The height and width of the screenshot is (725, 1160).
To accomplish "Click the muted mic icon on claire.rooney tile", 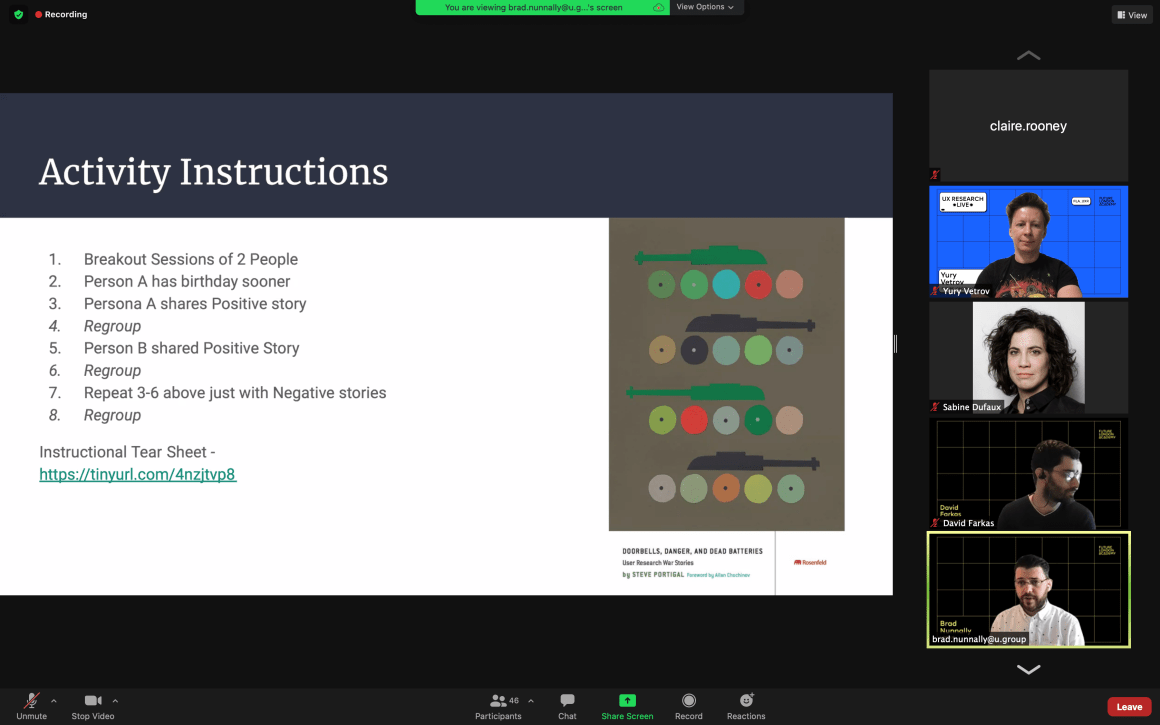I will click(935, 175).
